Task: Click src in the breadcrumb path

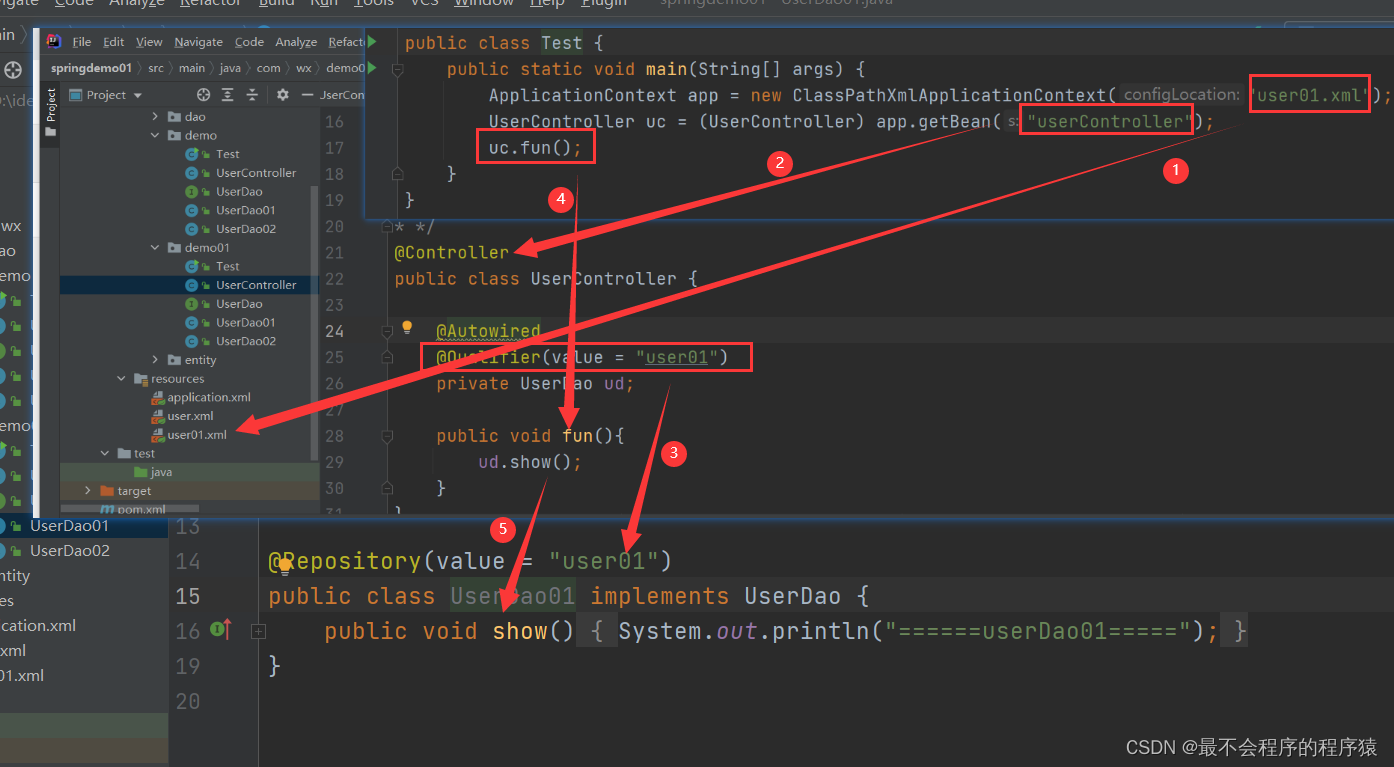Action: 155,68
